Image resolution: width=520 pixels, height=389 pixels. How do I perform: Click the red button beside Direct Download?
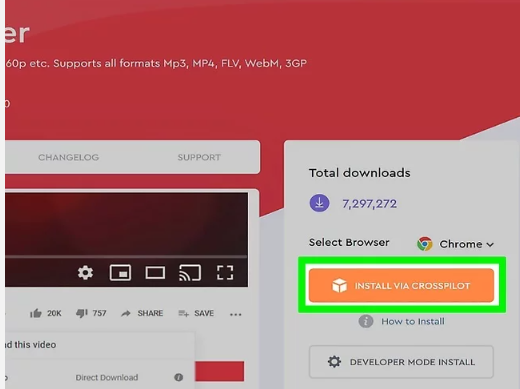pyautogui.click(x=220, y=371)
